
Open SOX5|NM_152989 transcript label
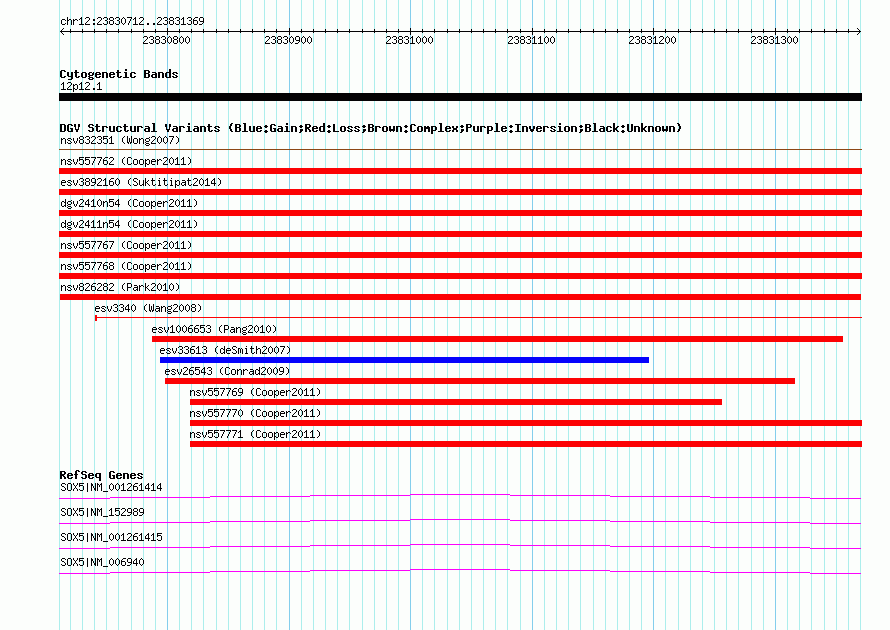tap(102, 513)
